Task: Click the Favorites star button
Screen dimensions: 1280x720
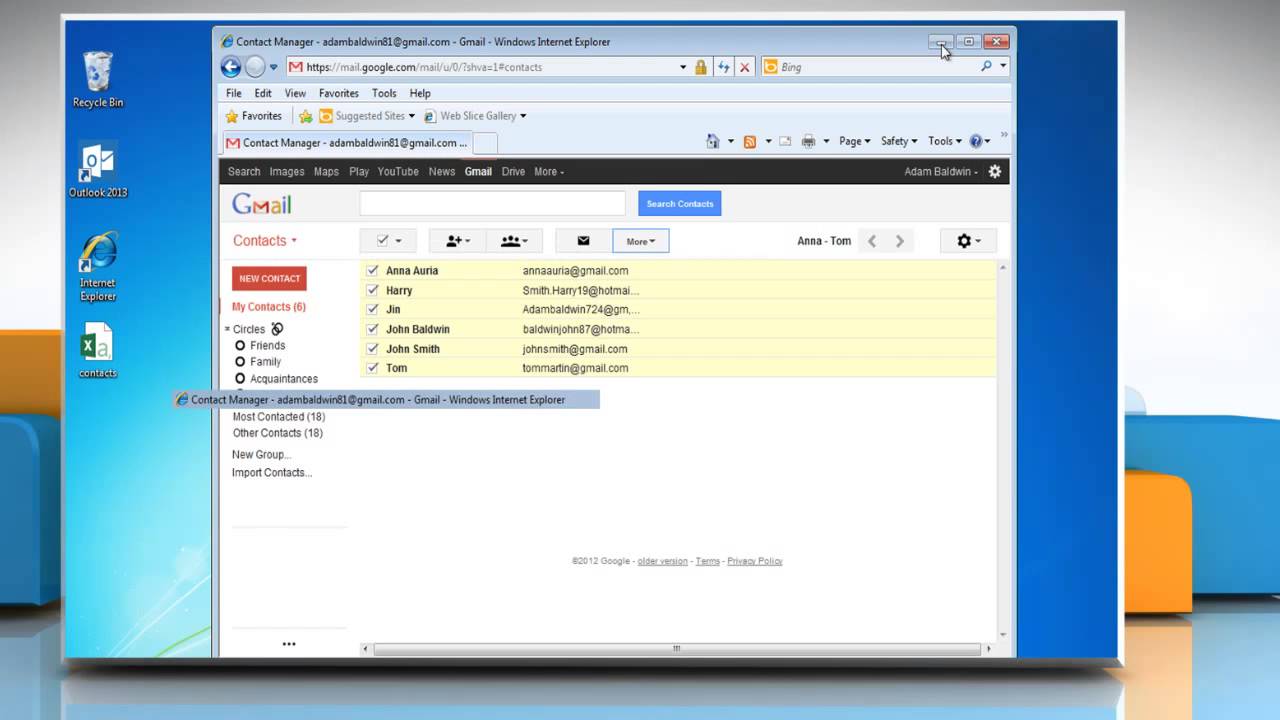Action: pos(253,116)
